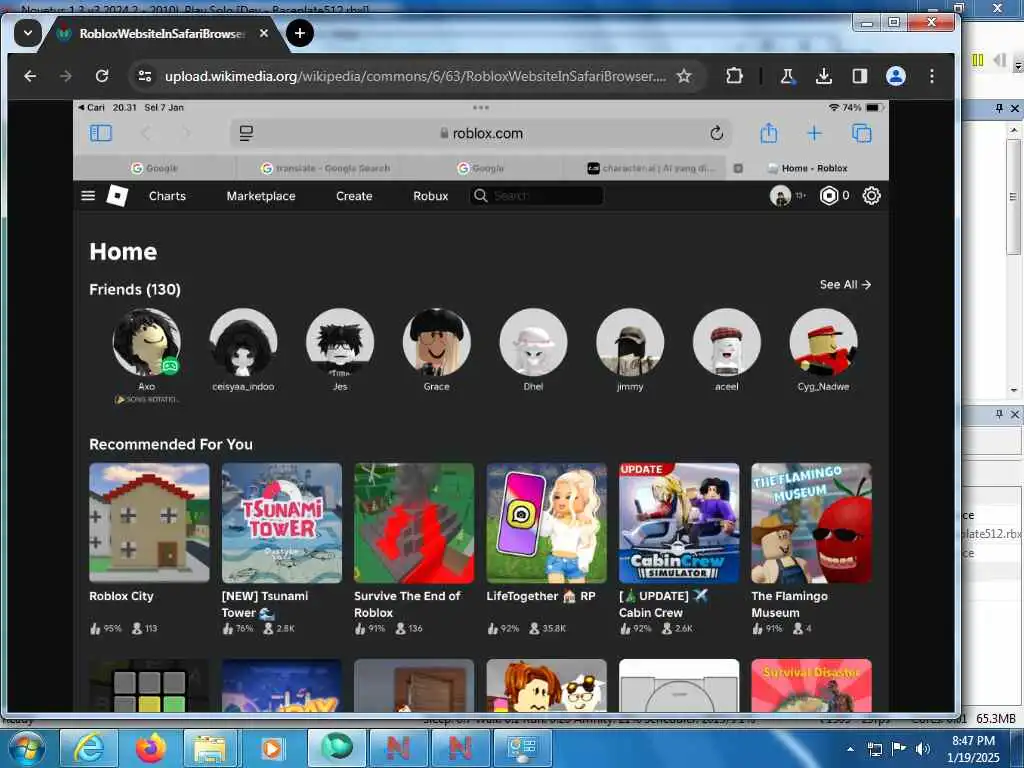Click the Roblox search field
This screenshot has height=768, width=1024.
click(x=536, y=196)
